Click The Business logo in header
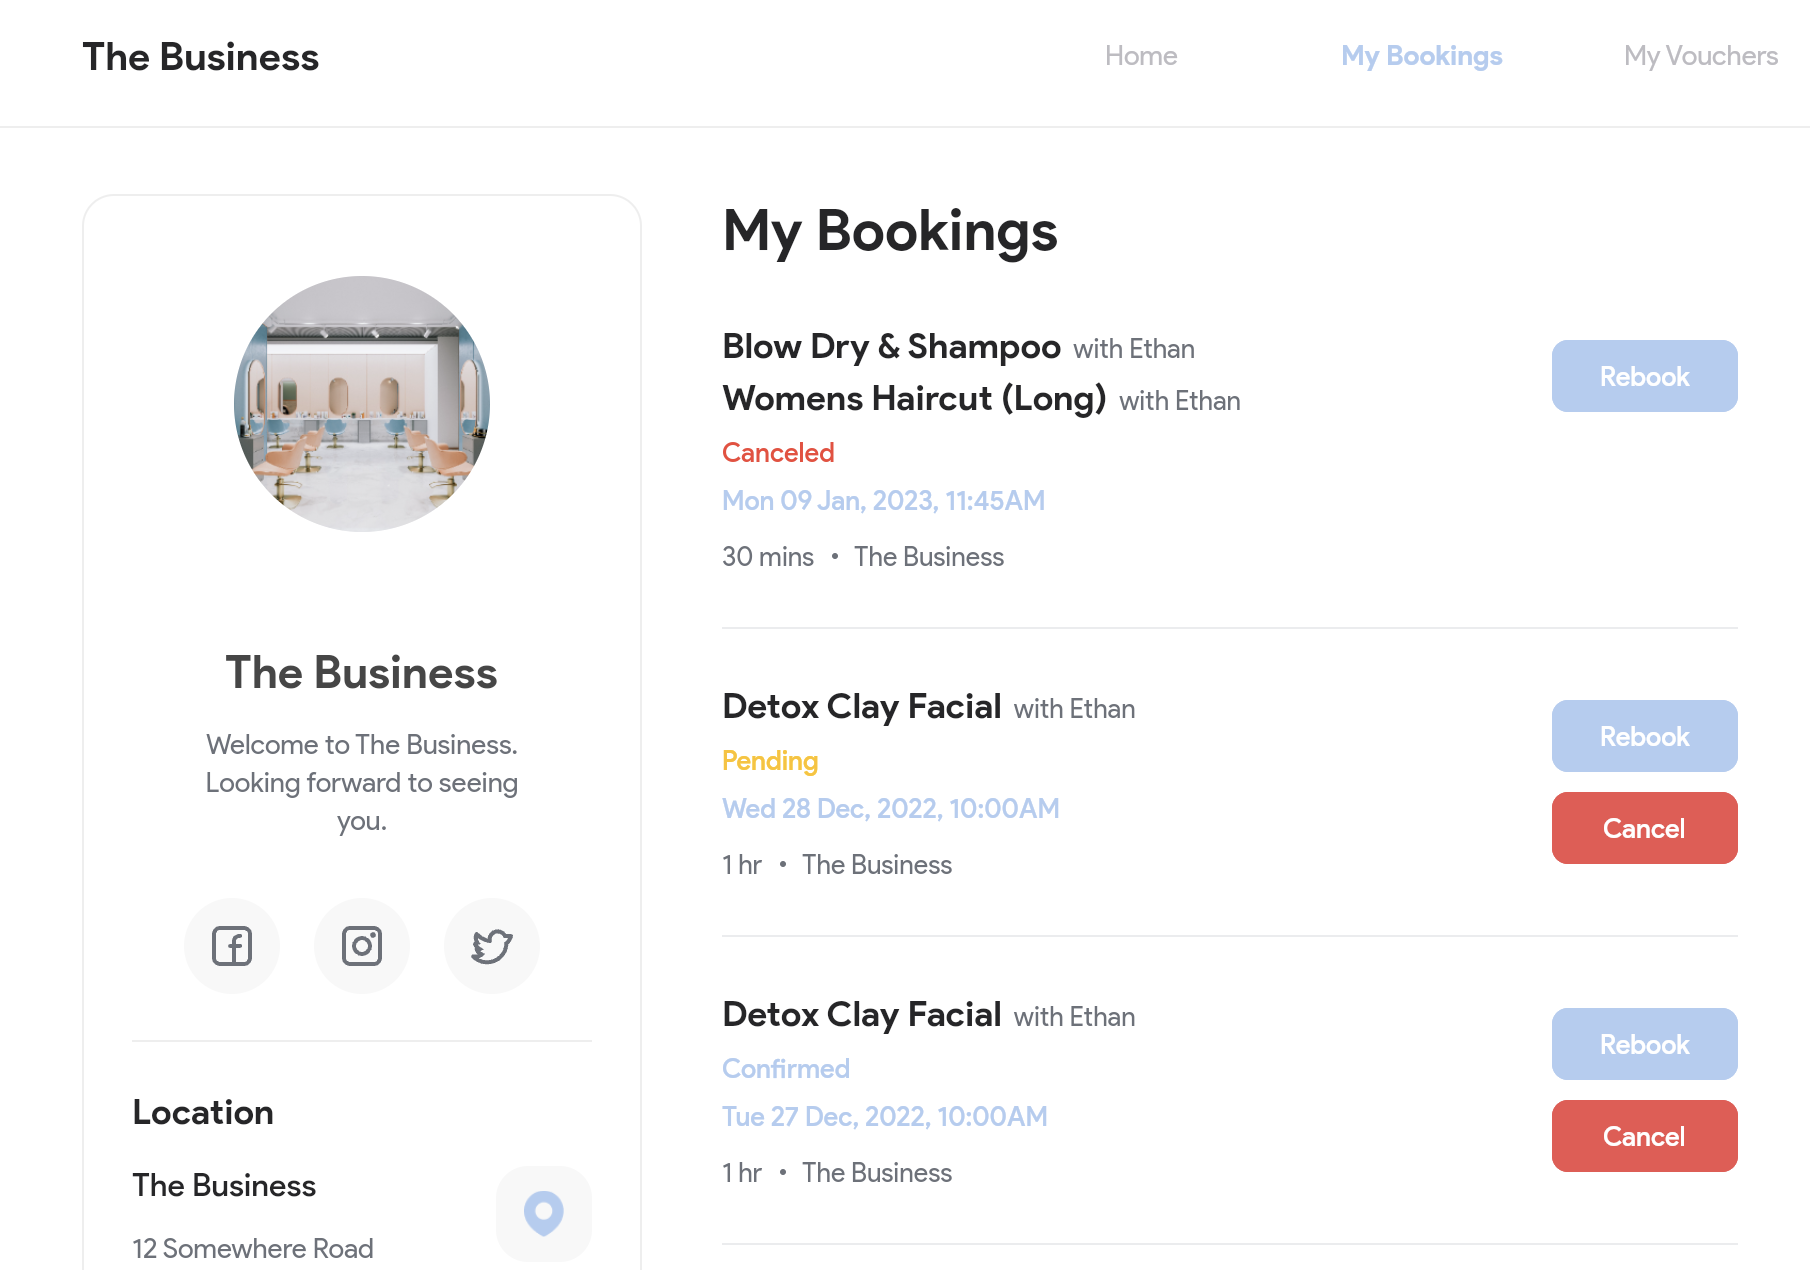 click(x=201, y=57)
